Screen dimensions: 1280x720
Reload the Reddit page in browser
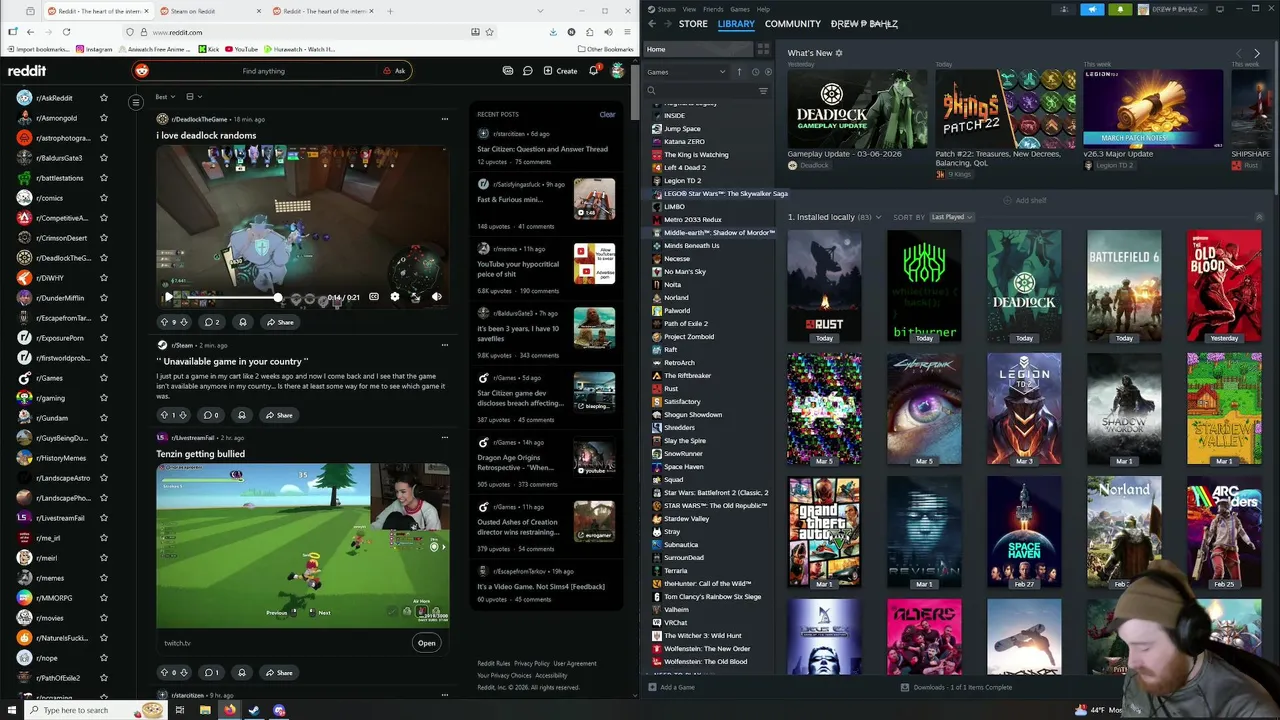[66, 32]
